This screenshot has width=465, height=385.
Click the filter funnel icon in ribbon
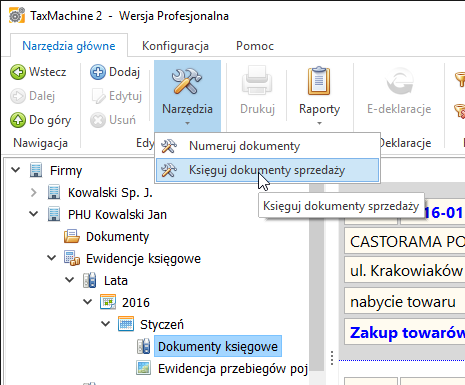460,80
